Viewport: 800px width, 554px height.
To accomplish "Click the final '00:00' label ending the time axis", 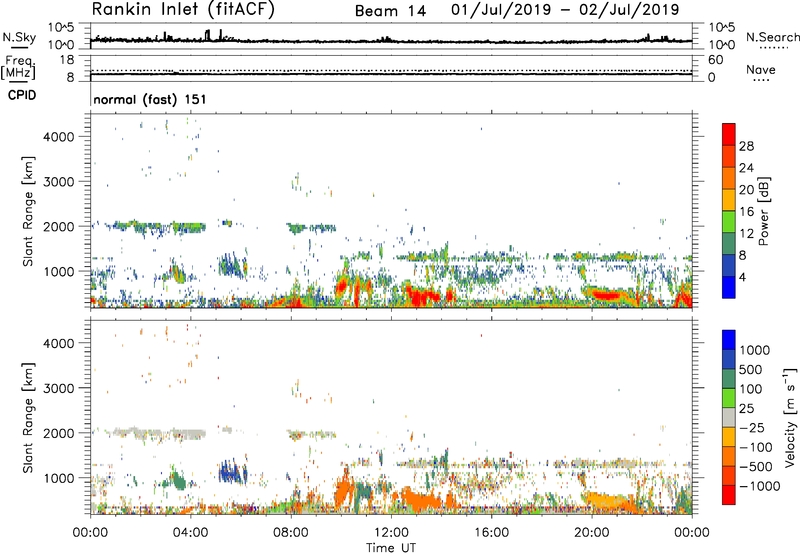I will 692,533.
